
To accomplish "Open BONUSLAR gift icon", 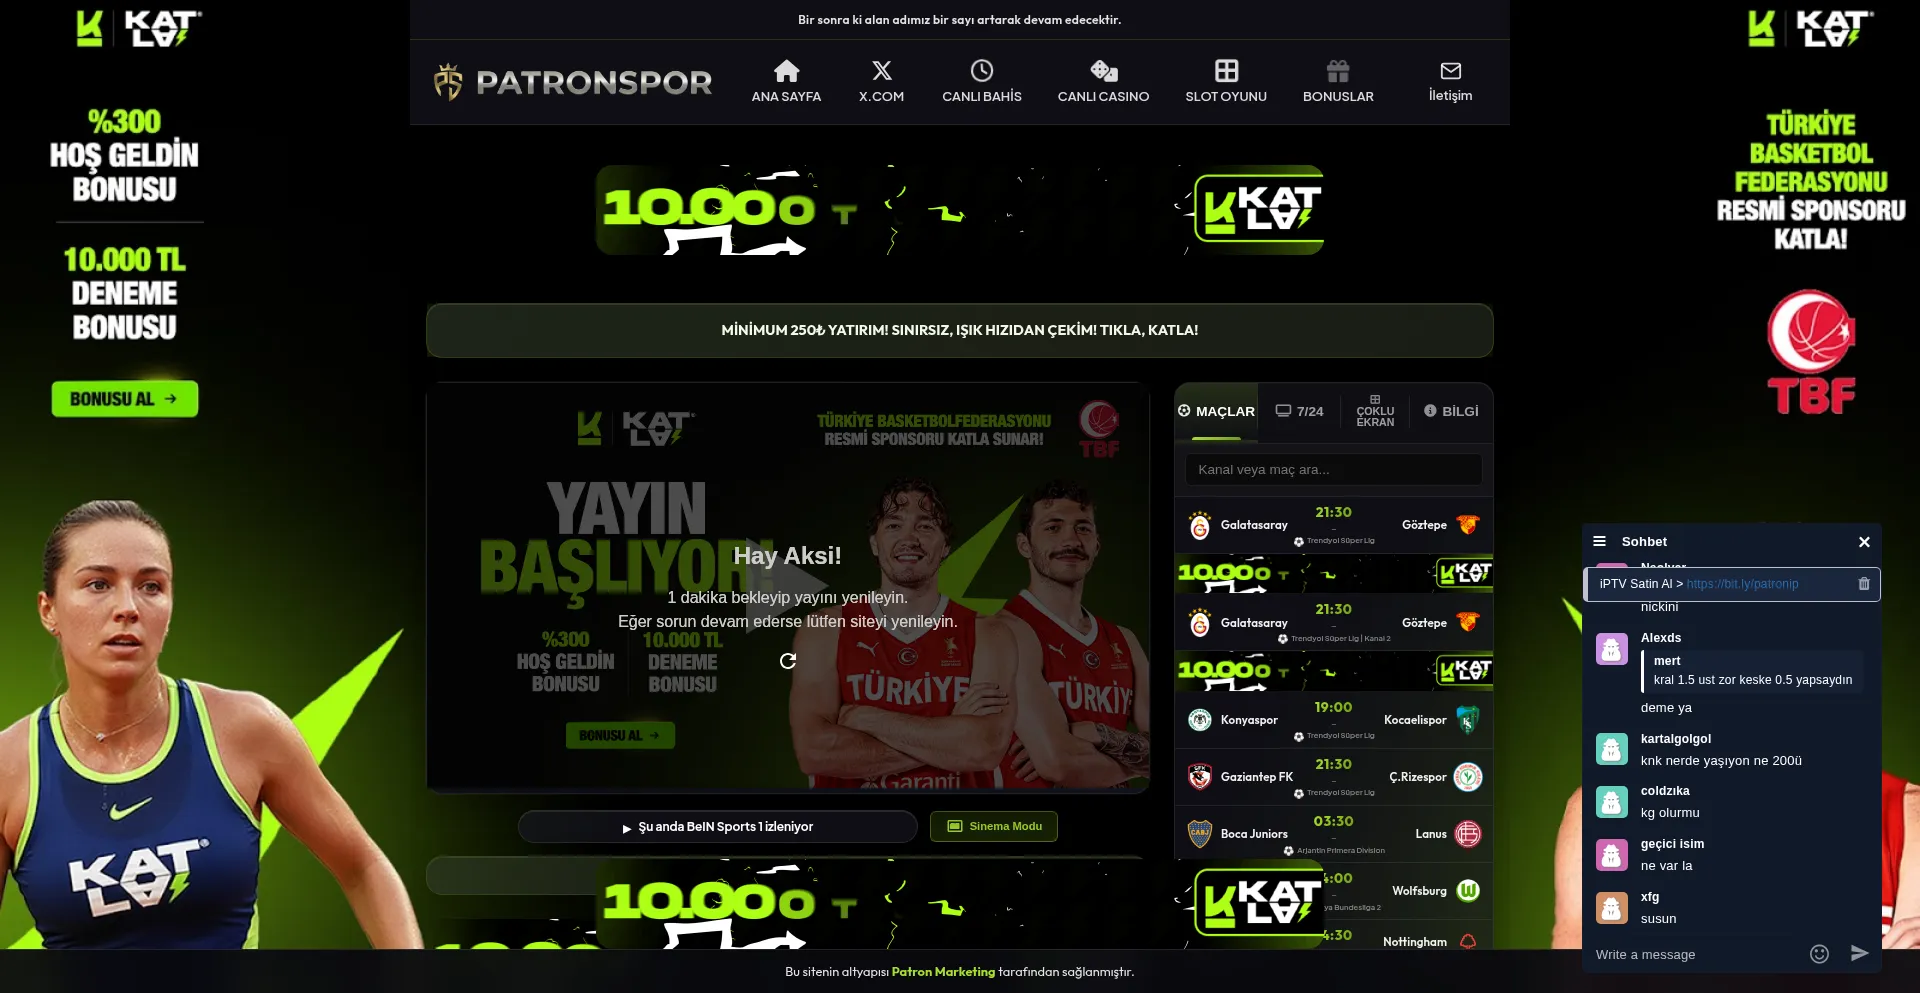I will pos(1338,71).
